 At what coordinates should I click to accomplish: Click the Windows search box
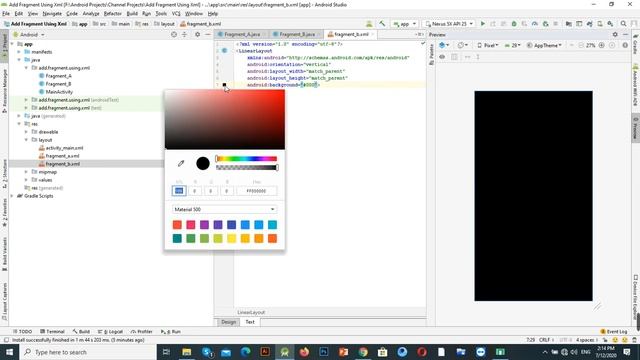click(88, 352)
